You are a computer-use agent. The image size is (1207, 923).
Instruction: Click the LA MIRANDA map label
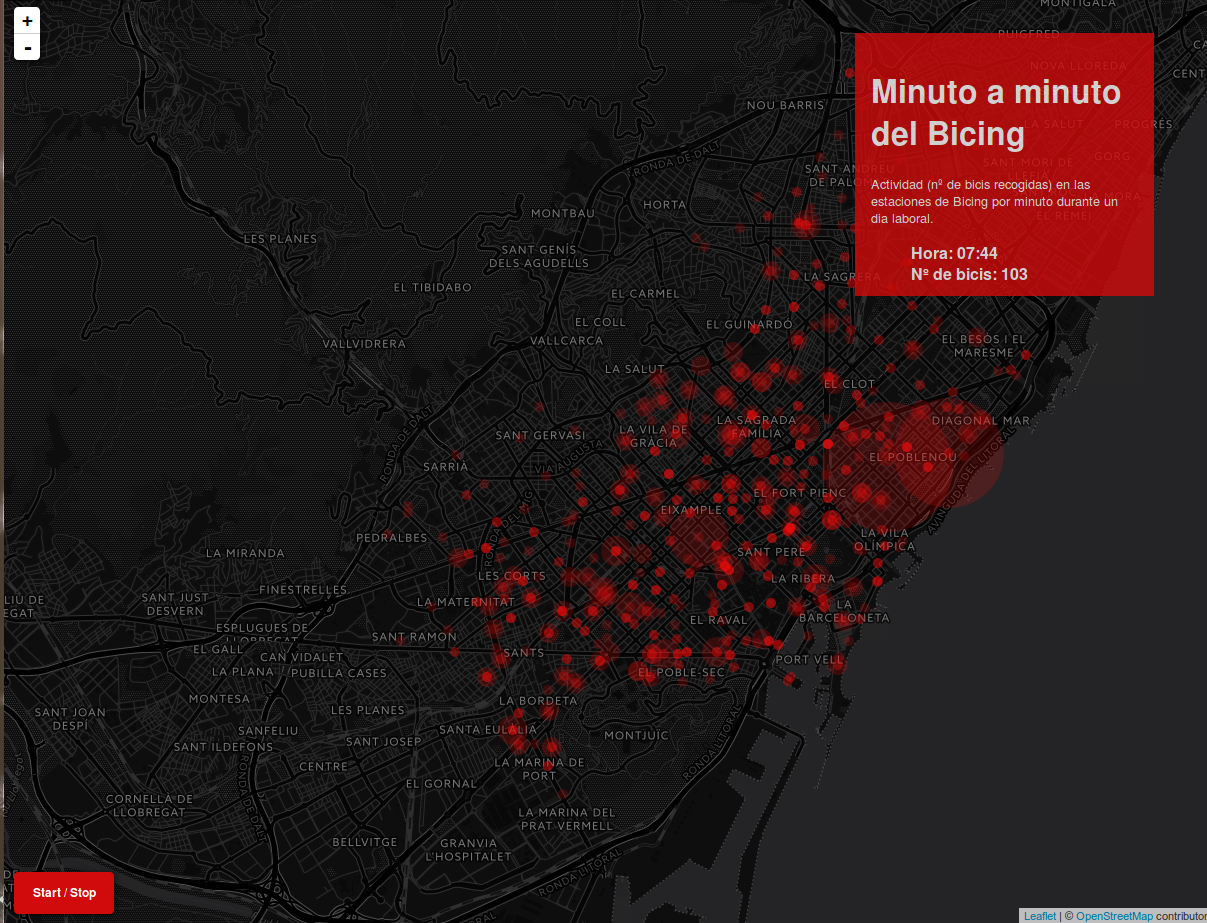tap(245, 553)
